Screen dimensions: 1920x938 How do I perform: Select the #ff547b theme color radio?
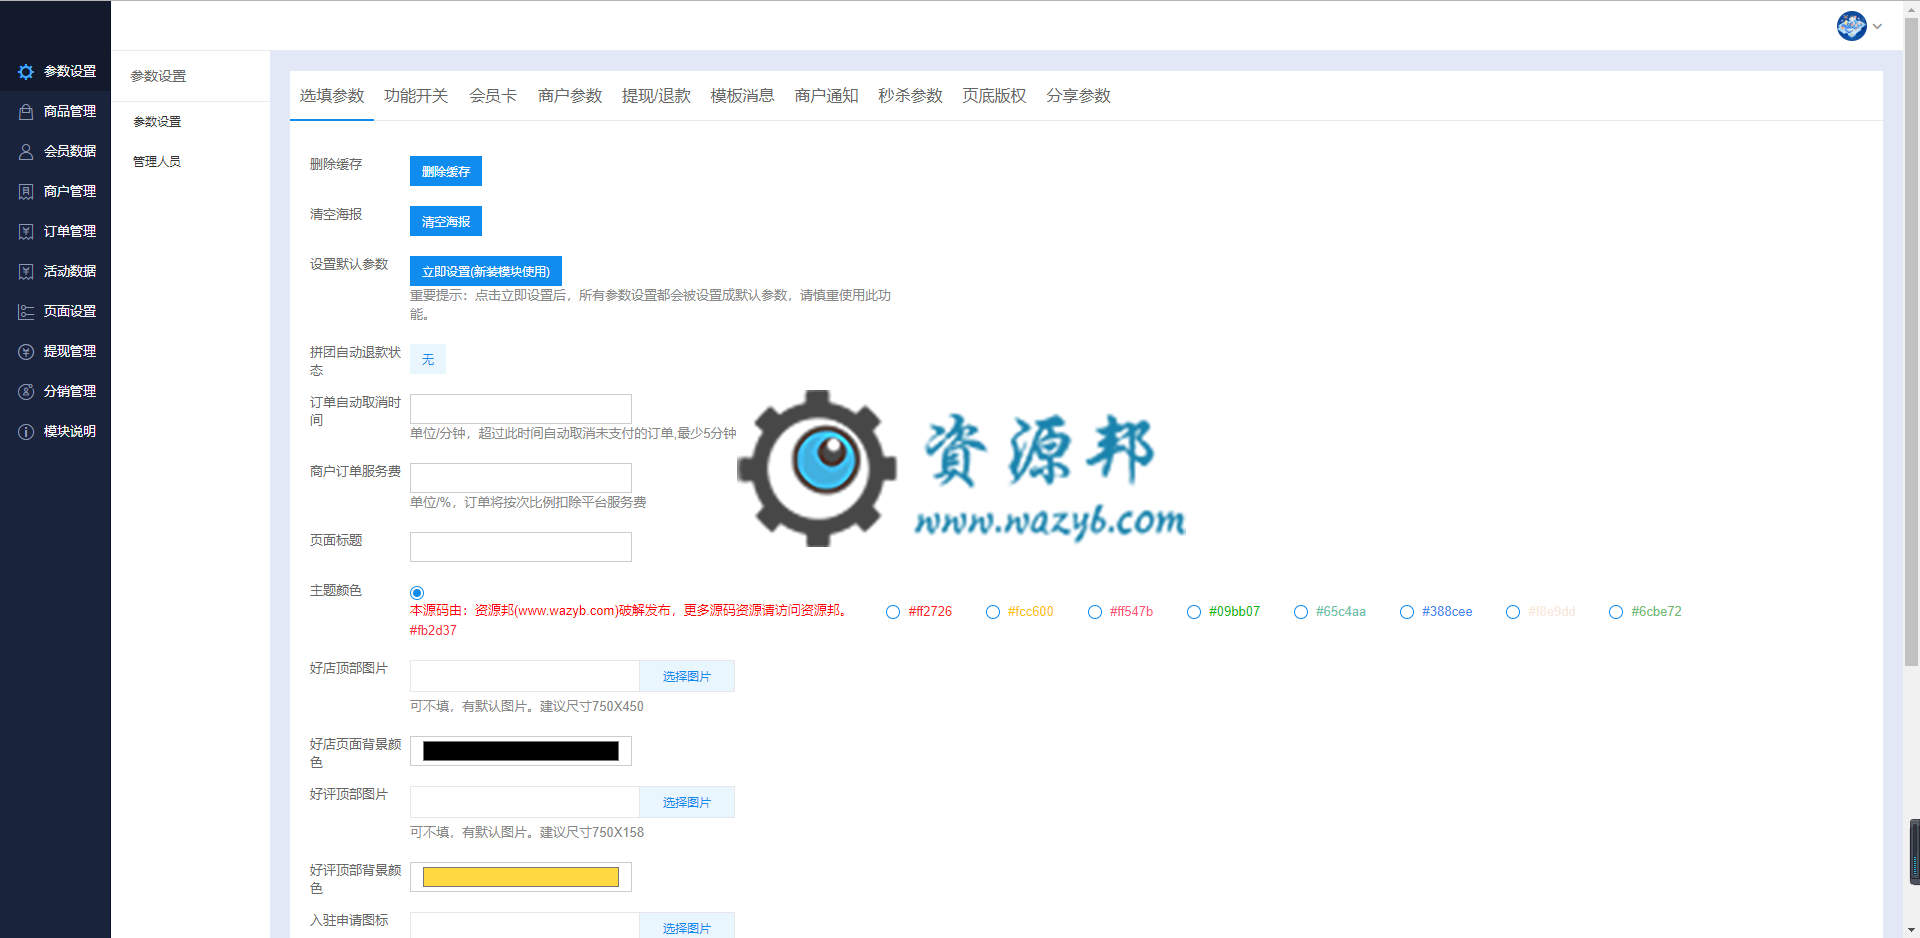point(1095,612)
